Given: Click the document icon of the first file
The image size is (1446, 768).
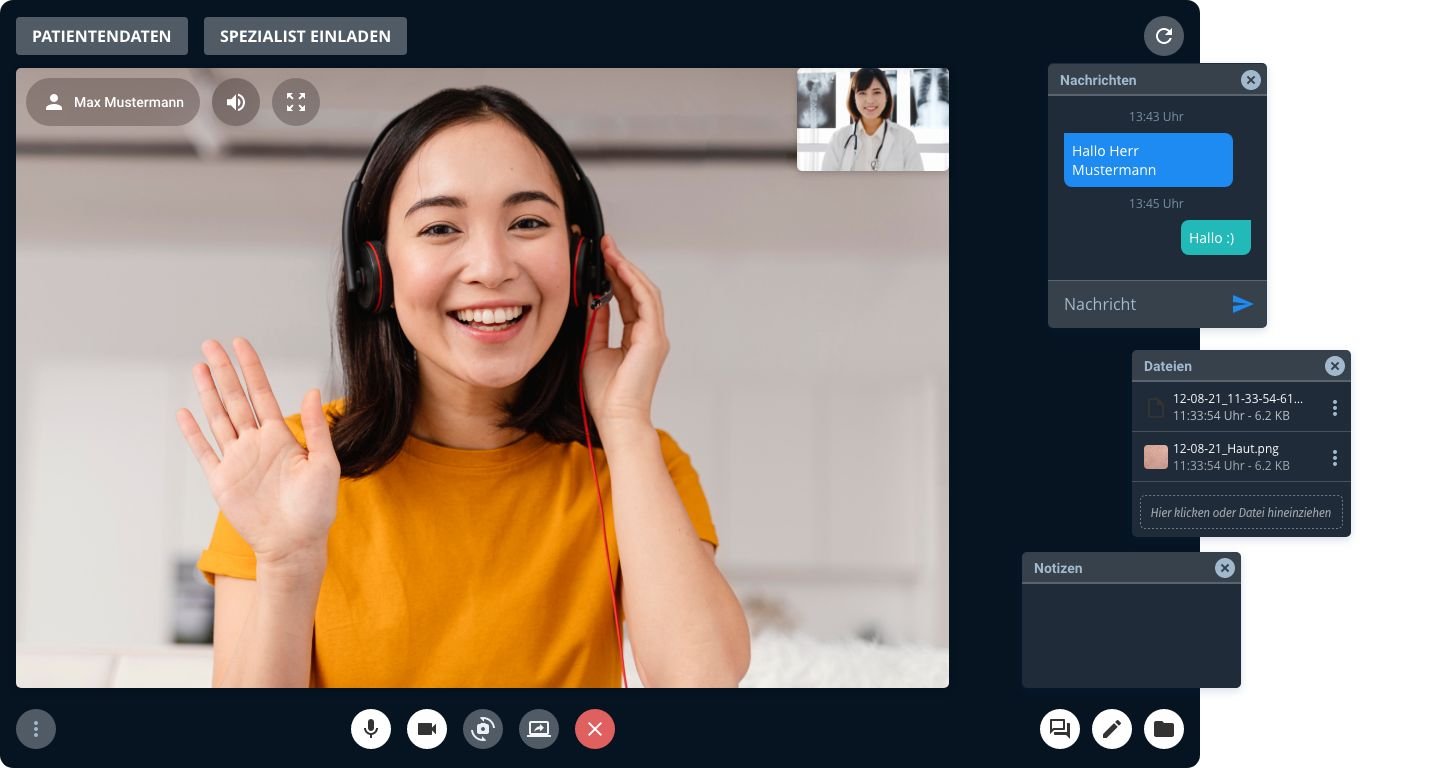Looking at the screenshot, I should [1155, 408].
